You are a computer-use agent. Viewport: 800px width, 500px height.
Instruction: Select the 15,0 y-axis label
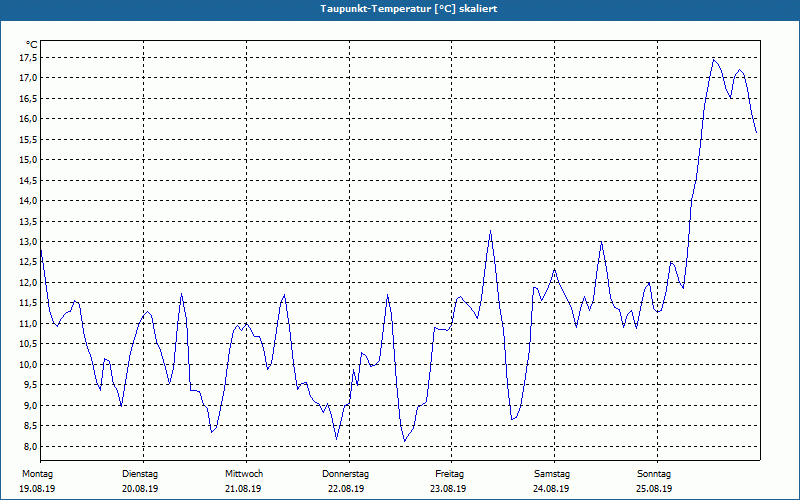click(29, 160)
